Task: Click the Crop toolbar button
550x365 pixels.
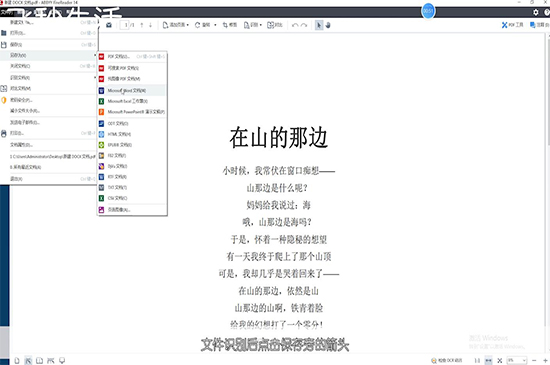Action: [x=230, y=25]
